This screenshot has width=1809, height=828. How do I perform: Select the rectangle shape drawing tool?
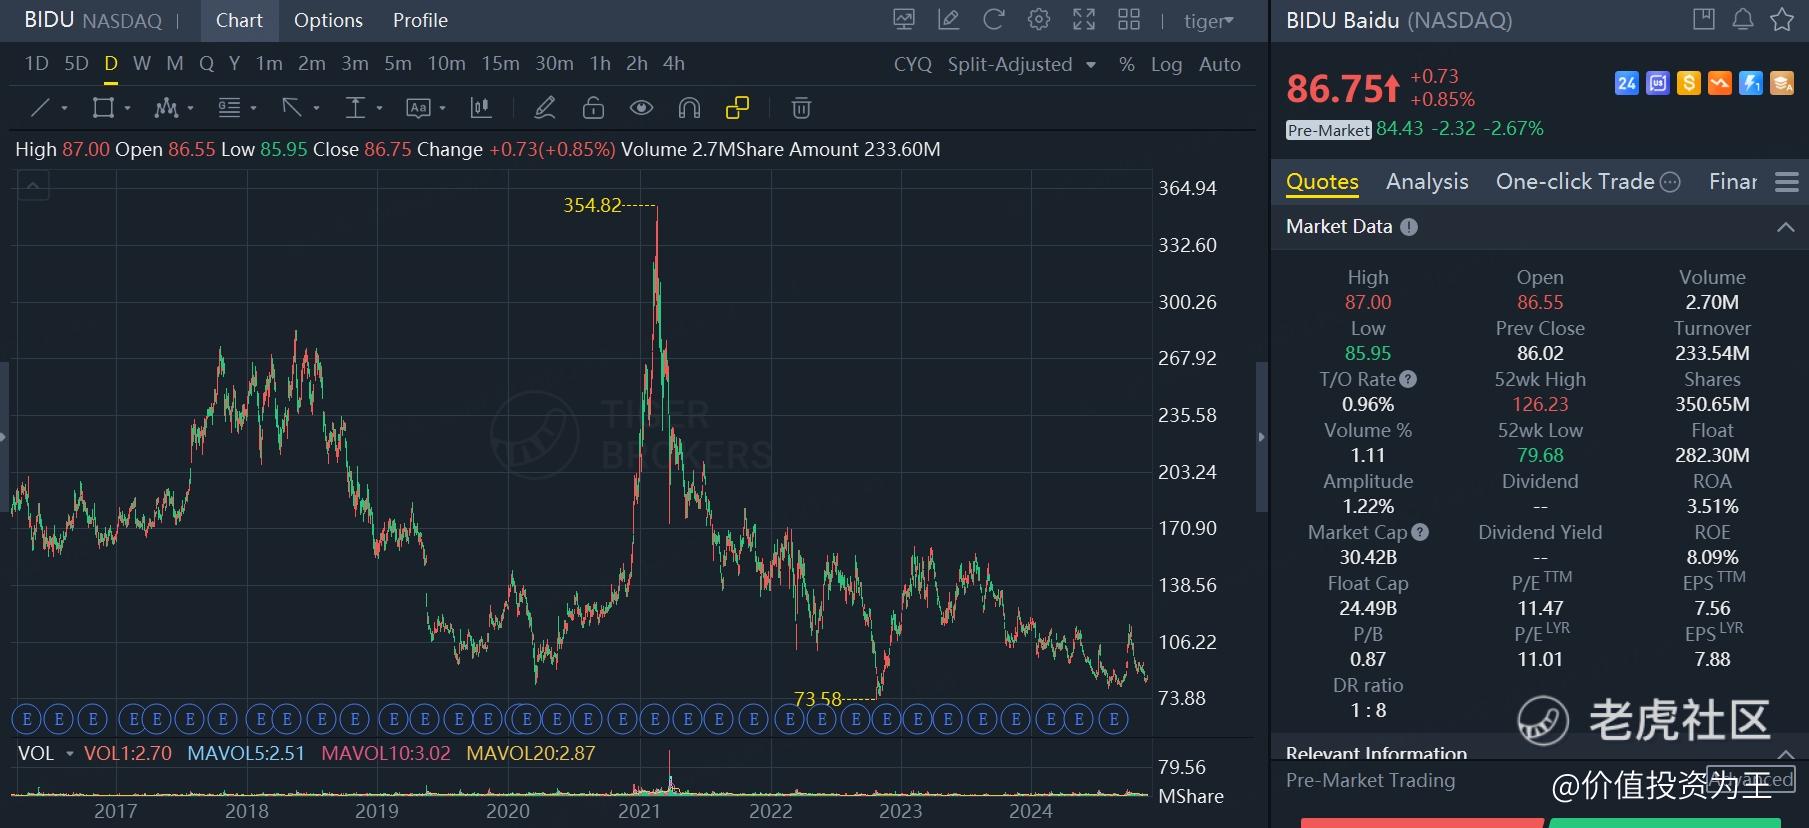(103, 108)
